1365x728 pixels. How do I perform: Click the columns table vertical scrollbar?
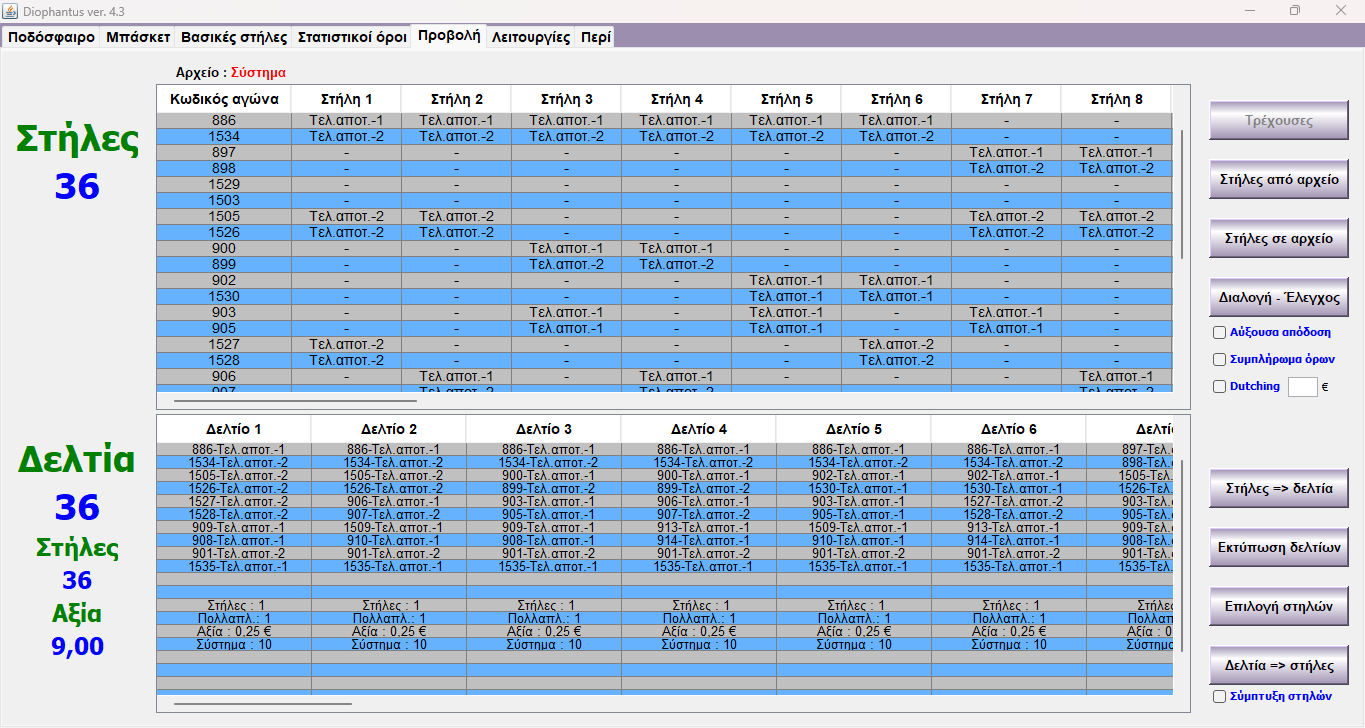(1182, 193)
